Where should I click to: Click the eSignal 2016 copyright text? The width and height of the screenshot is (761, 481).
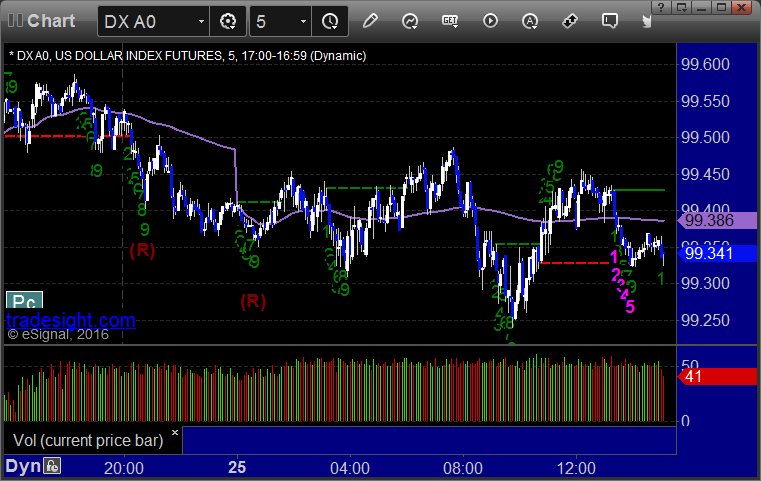click(58, 334)
